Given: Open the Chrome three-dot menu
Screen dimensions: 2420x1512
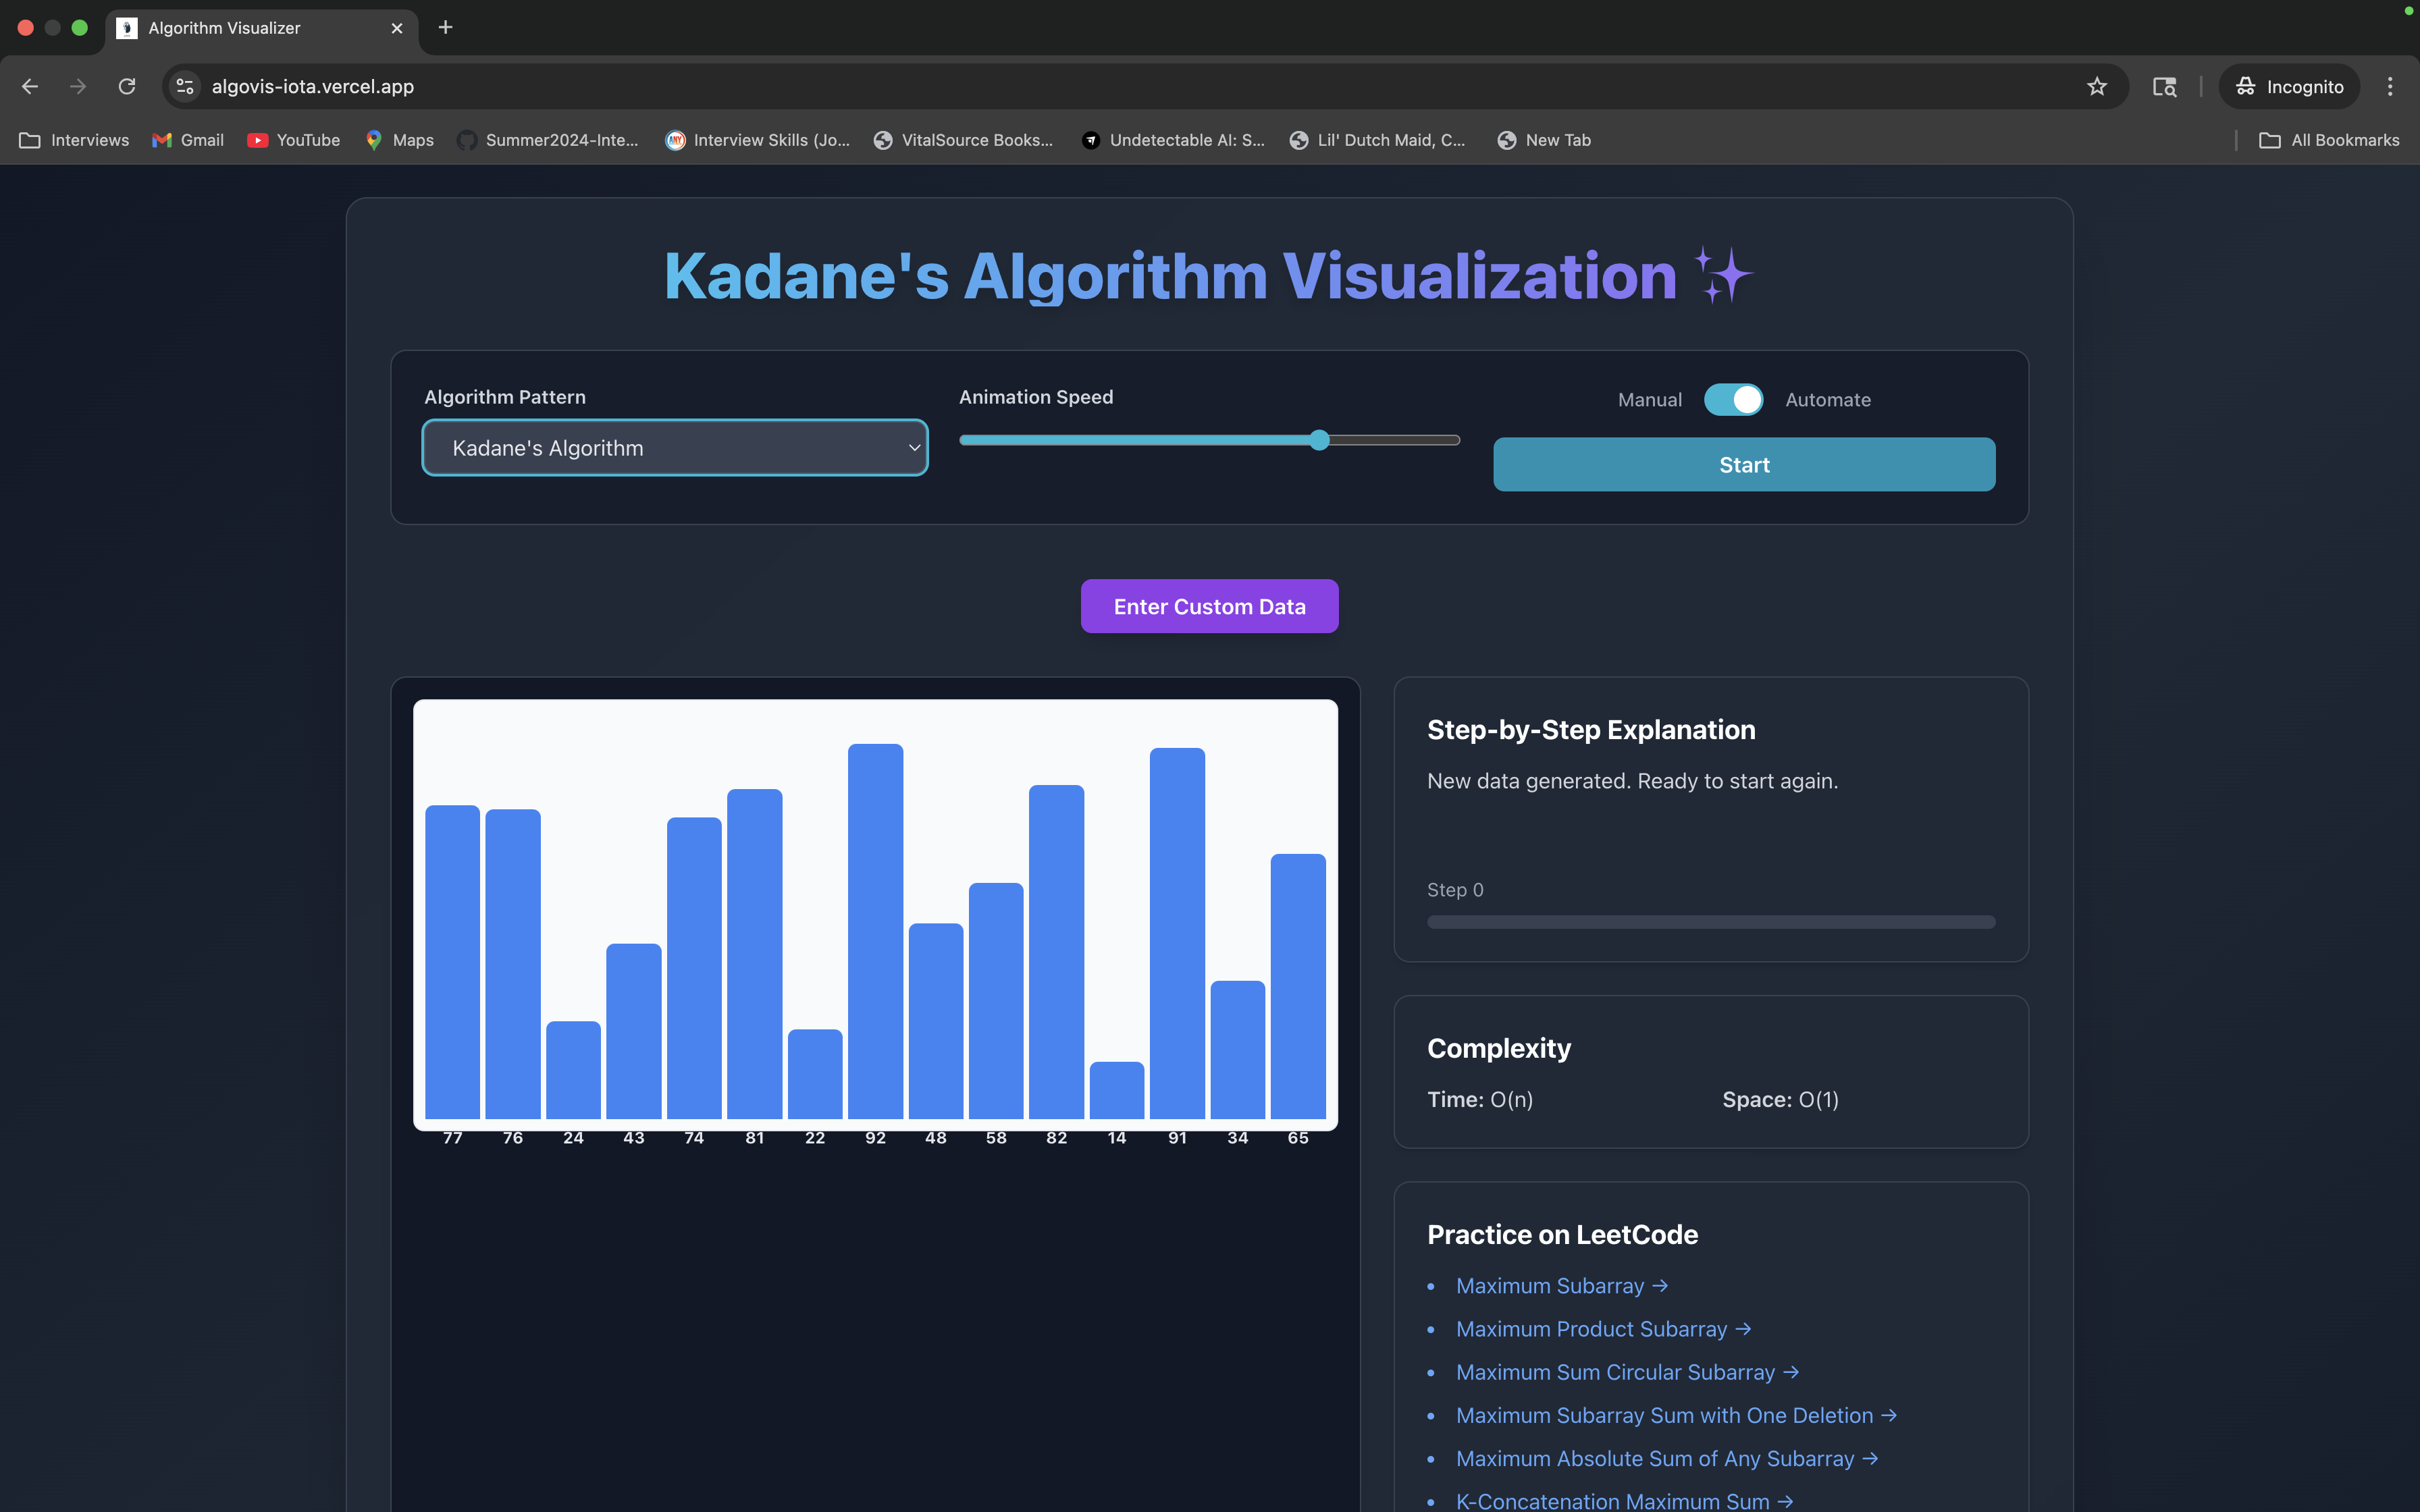Looking at the screenshot, I should [x=2390, y=87].
